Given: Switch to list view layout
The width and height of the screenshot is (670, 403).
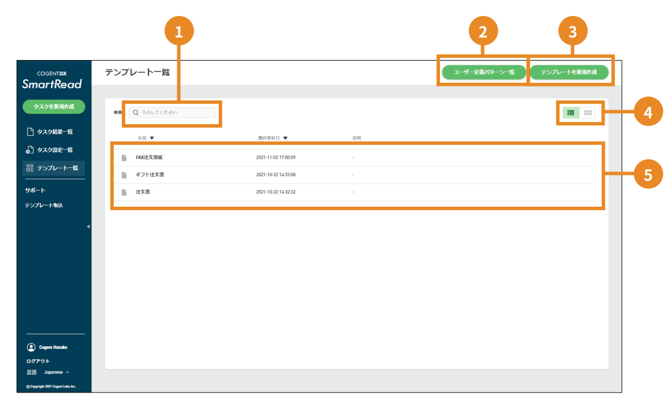Looking at the screenshot, I should [571, 113].
